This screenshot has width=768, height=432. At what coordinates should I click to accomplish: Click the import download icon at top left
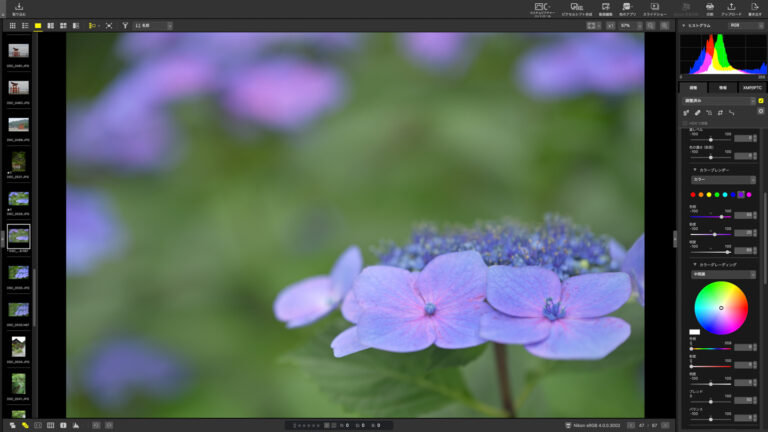click(x=19, y=8)
